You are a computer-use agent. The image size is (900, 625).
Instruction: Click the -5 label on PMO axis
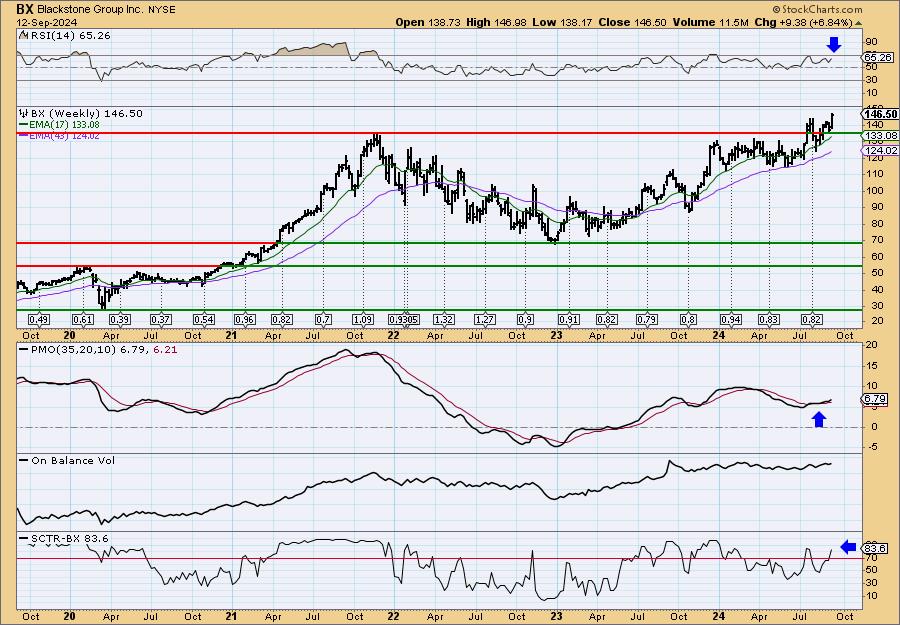coord(871,447)
